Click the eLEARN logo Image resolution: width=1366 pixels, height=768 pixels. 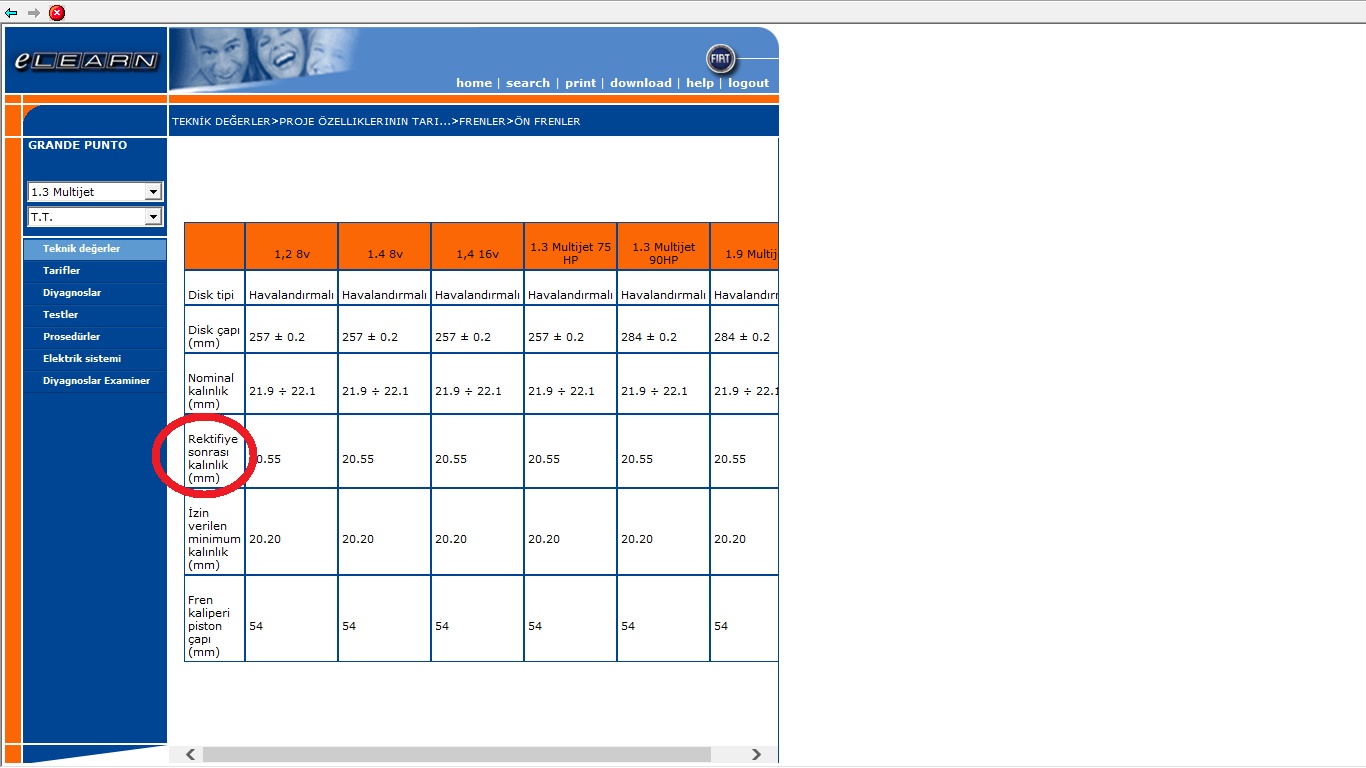click(86, 61)
